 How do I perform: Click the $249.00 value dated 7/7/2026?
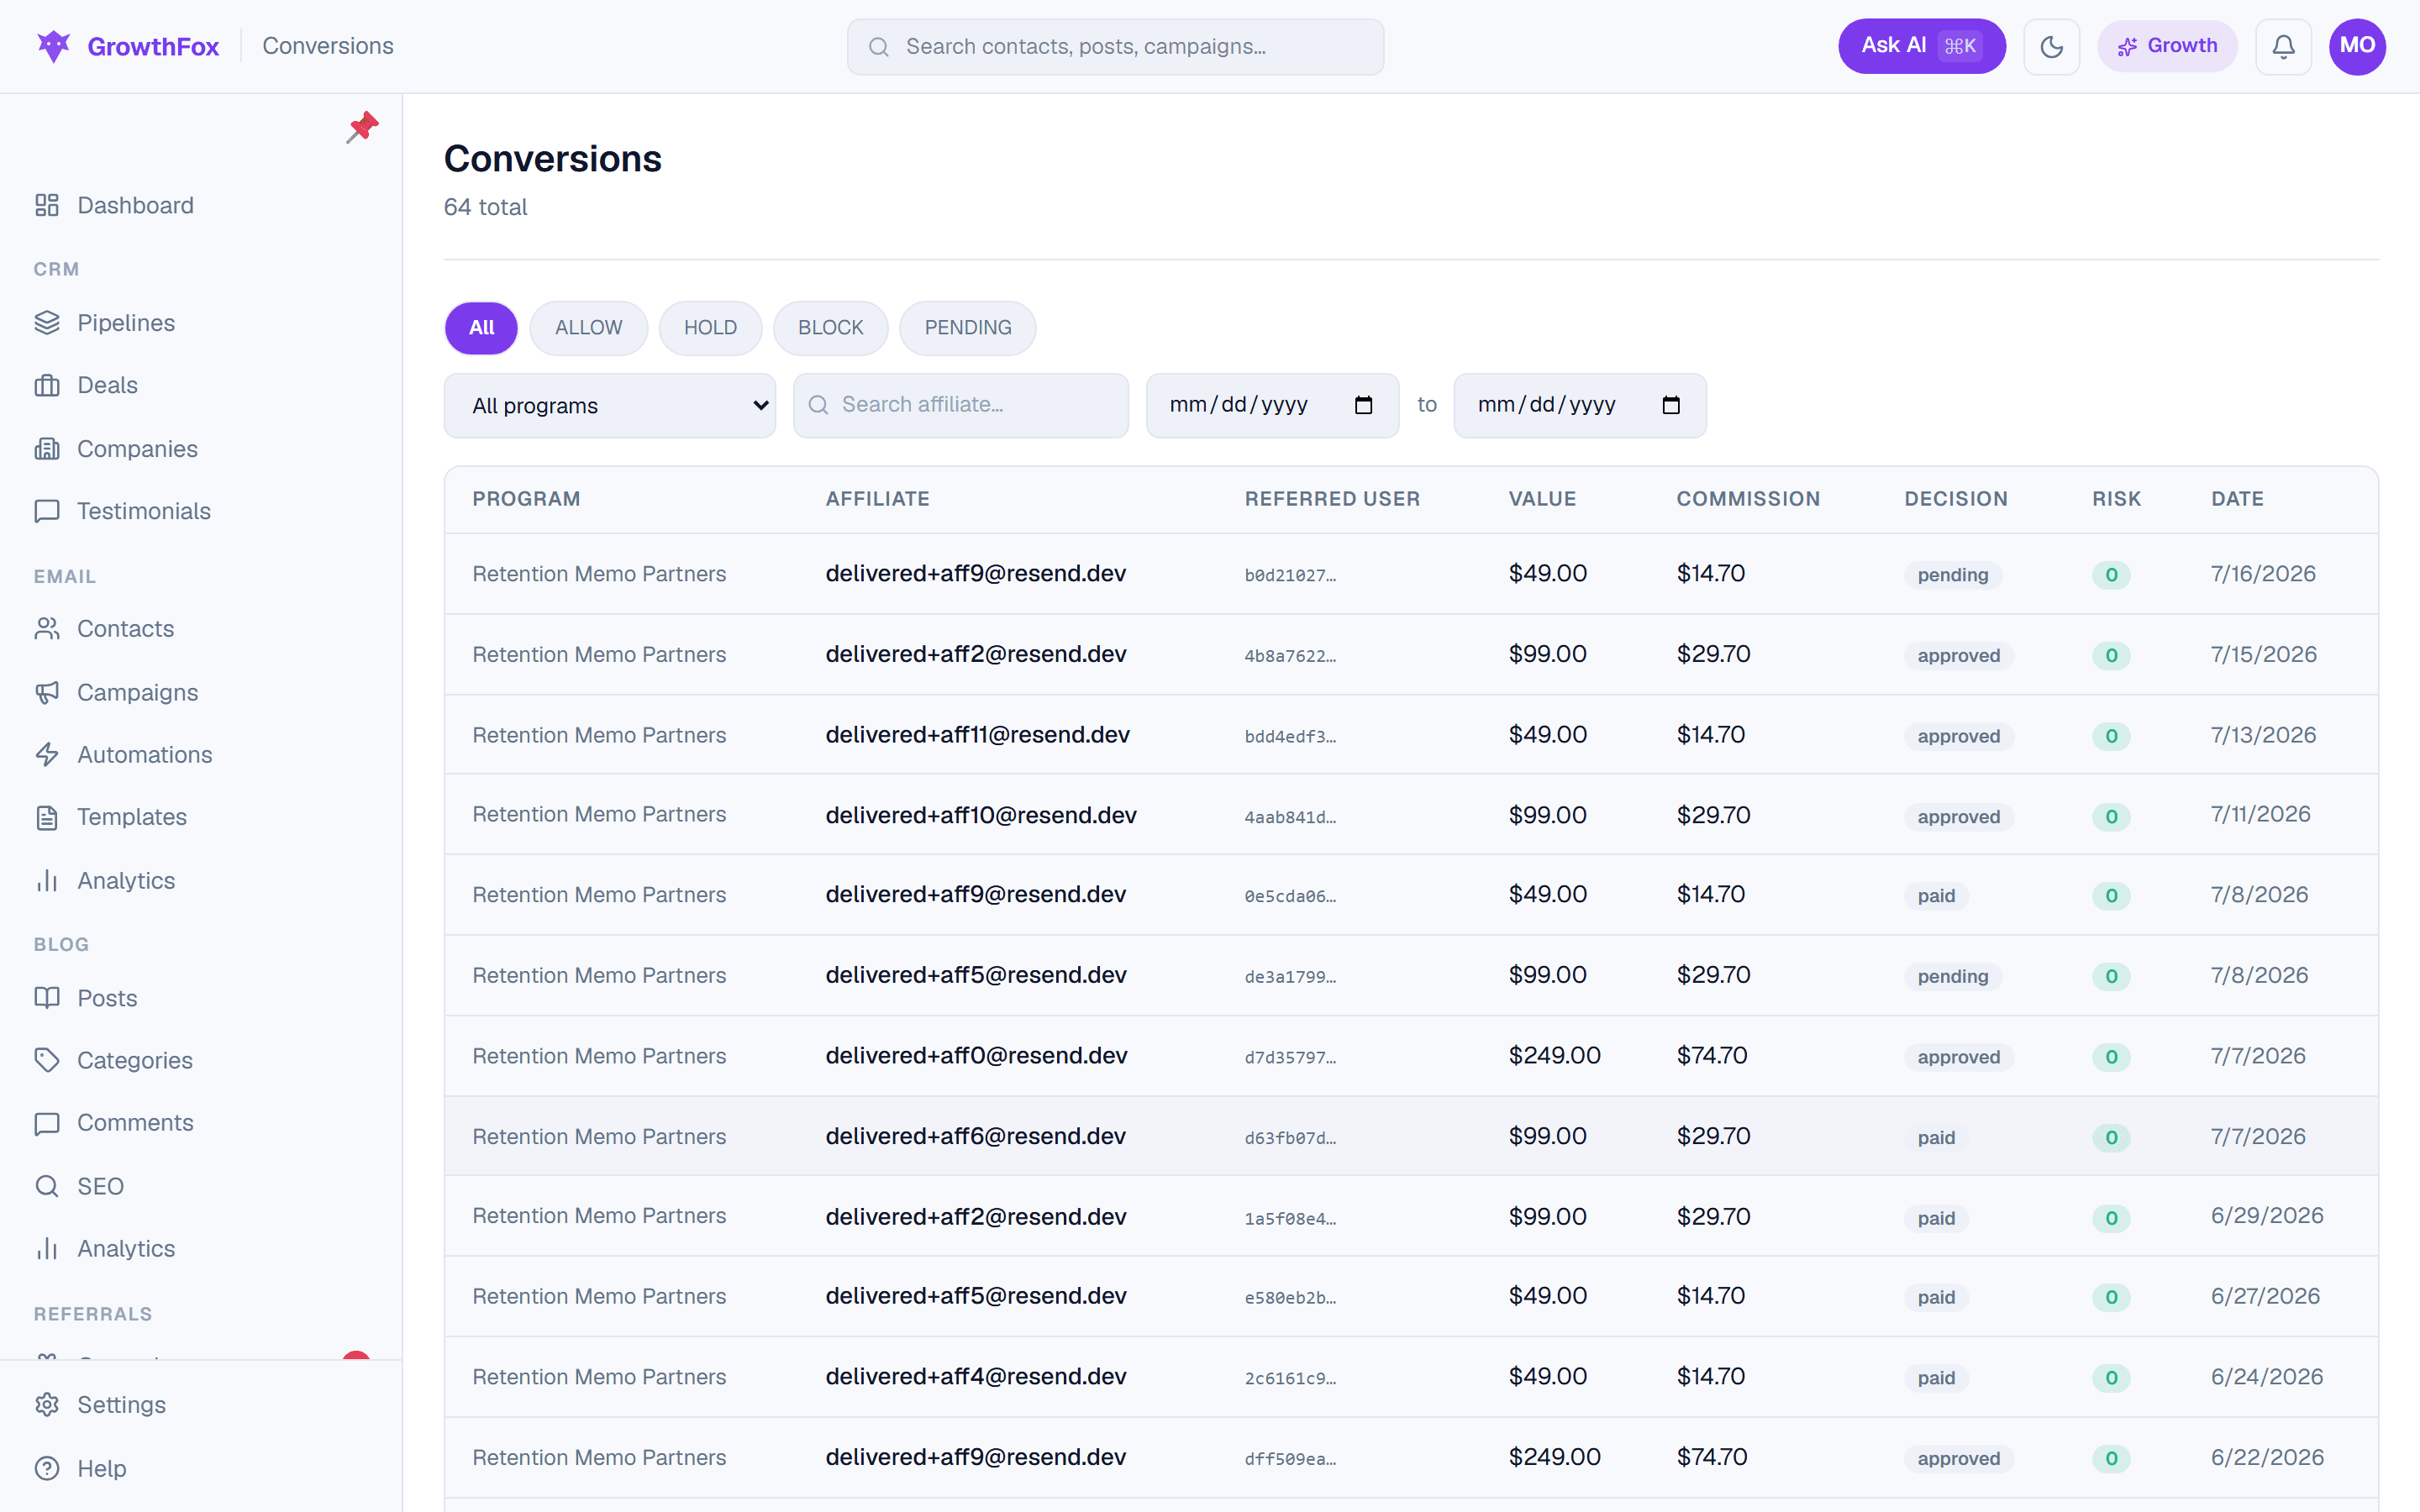pyautogui.click(x=1554, y=1056)
